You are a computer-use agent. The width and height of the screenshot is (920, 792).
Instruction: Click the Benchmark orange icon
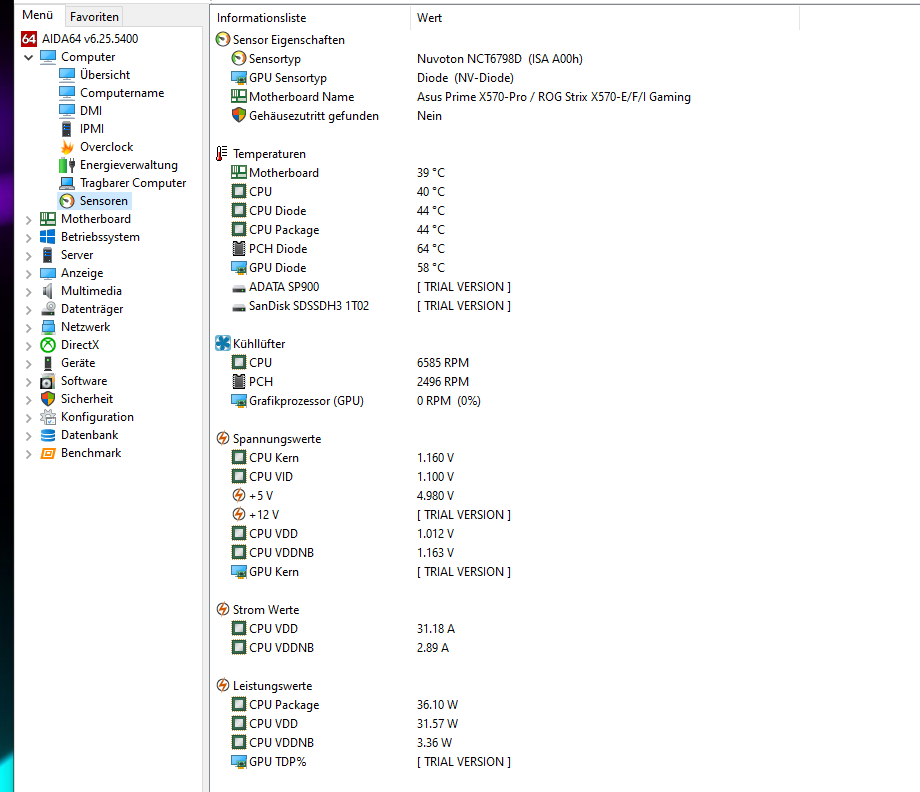pyautogui.click(x=48, y=453)
